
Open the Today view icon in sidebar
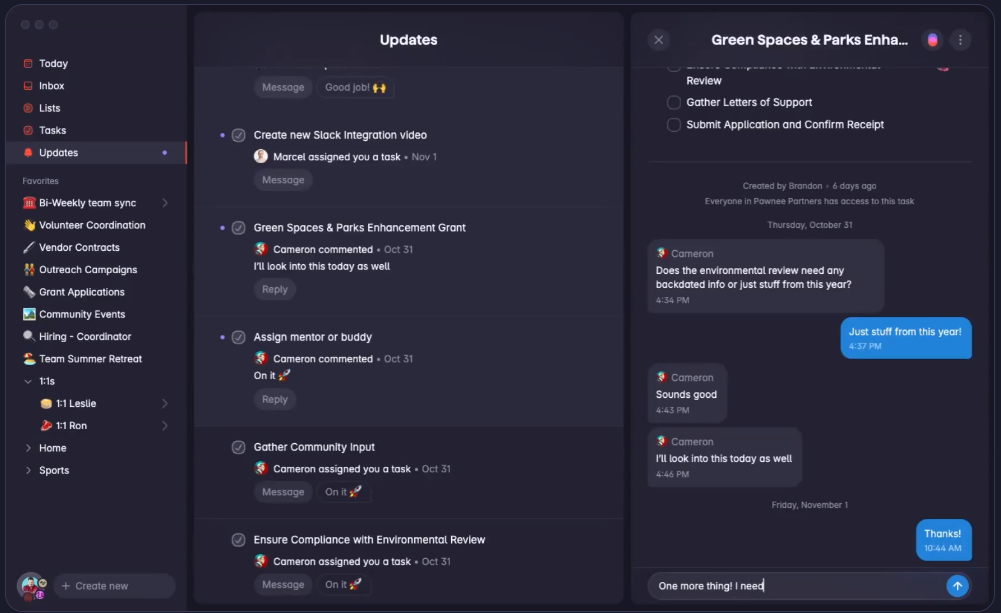(28, 64)
